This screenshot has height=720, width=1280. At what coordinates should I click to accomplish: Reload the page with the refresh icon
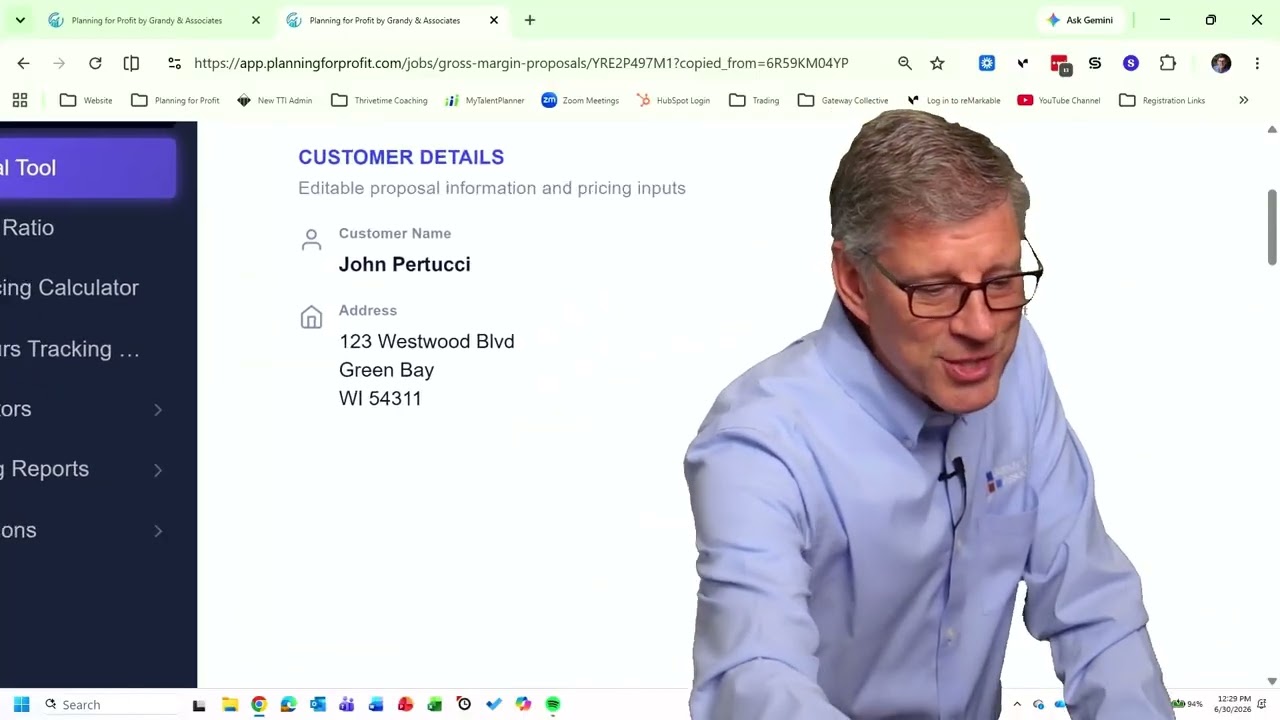(x=95, y=63)
